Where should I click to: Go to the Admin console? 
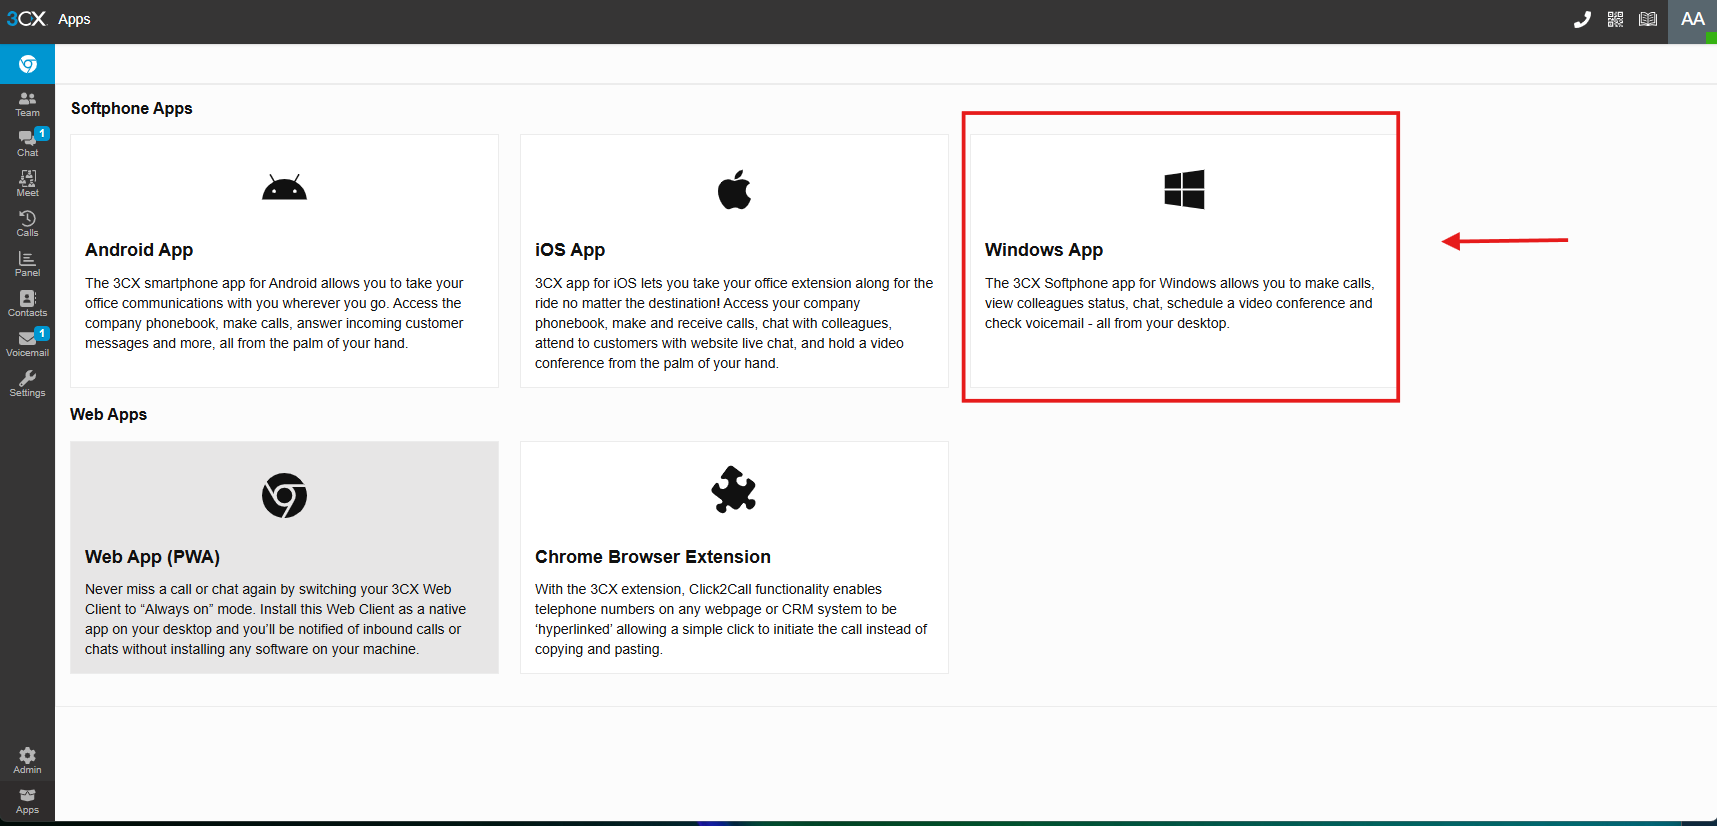27,761
